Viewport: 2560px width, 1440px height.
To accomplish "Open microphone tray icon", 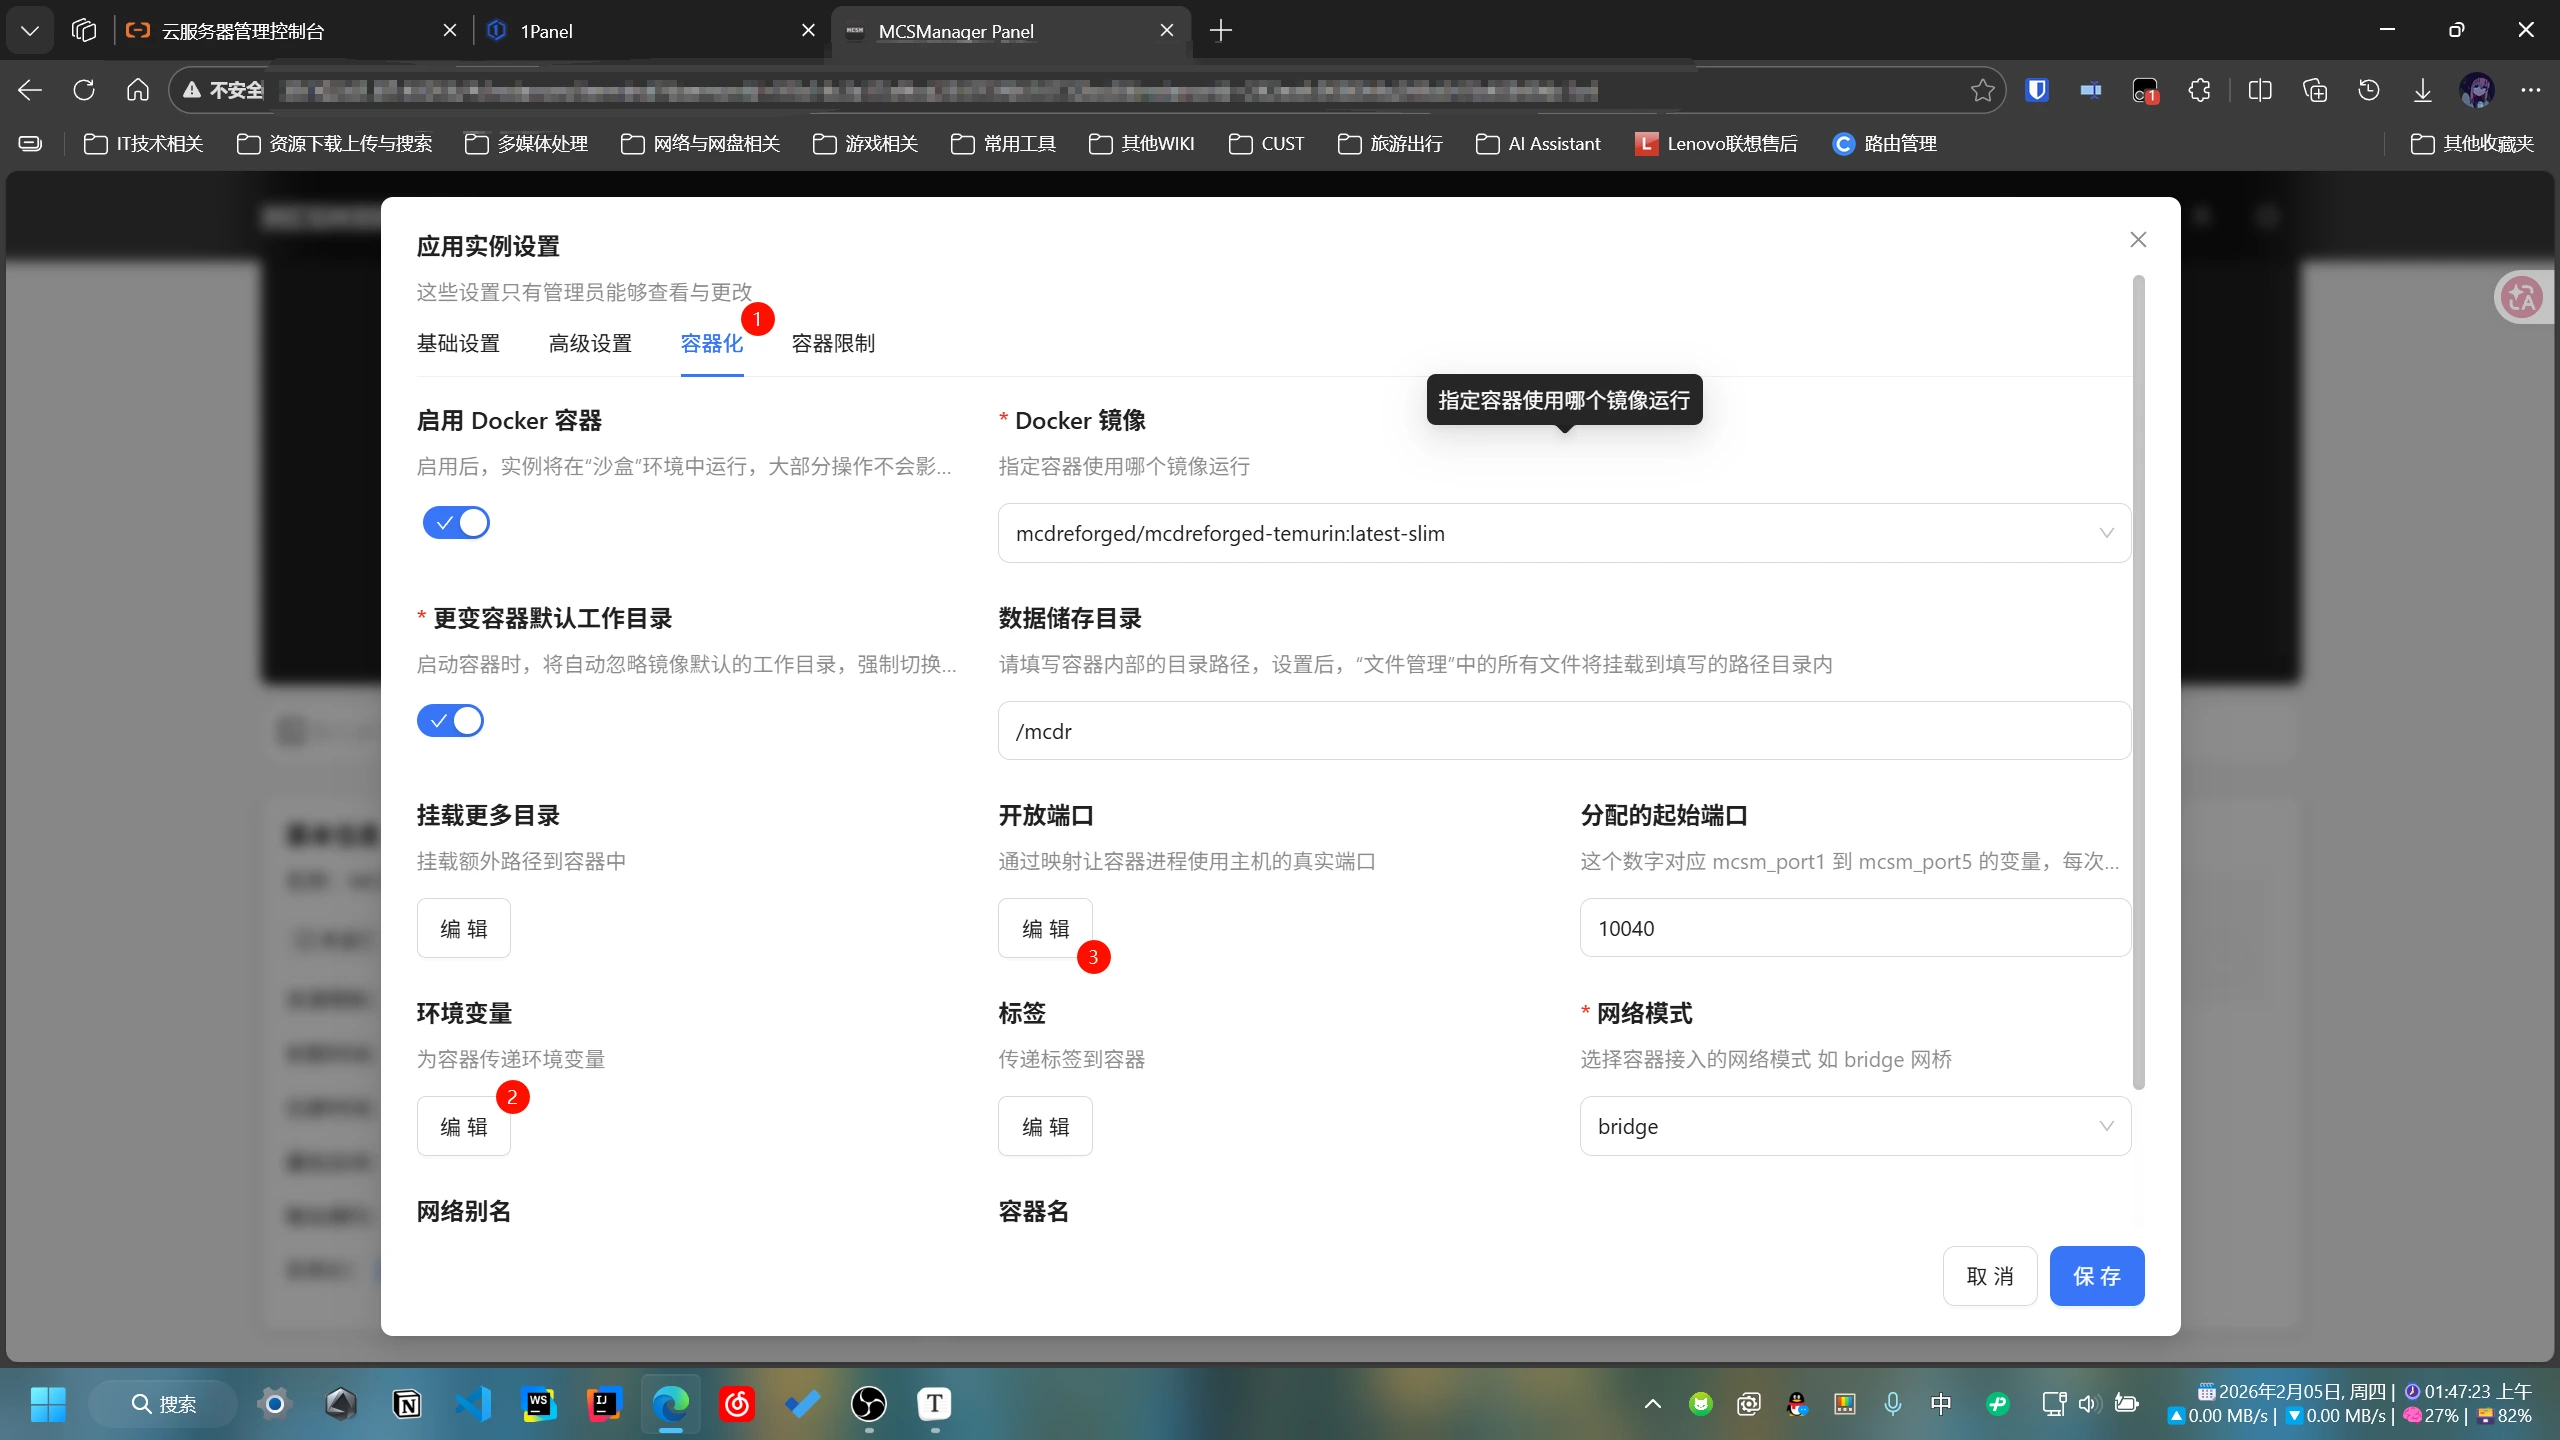I will 1893,1404.
